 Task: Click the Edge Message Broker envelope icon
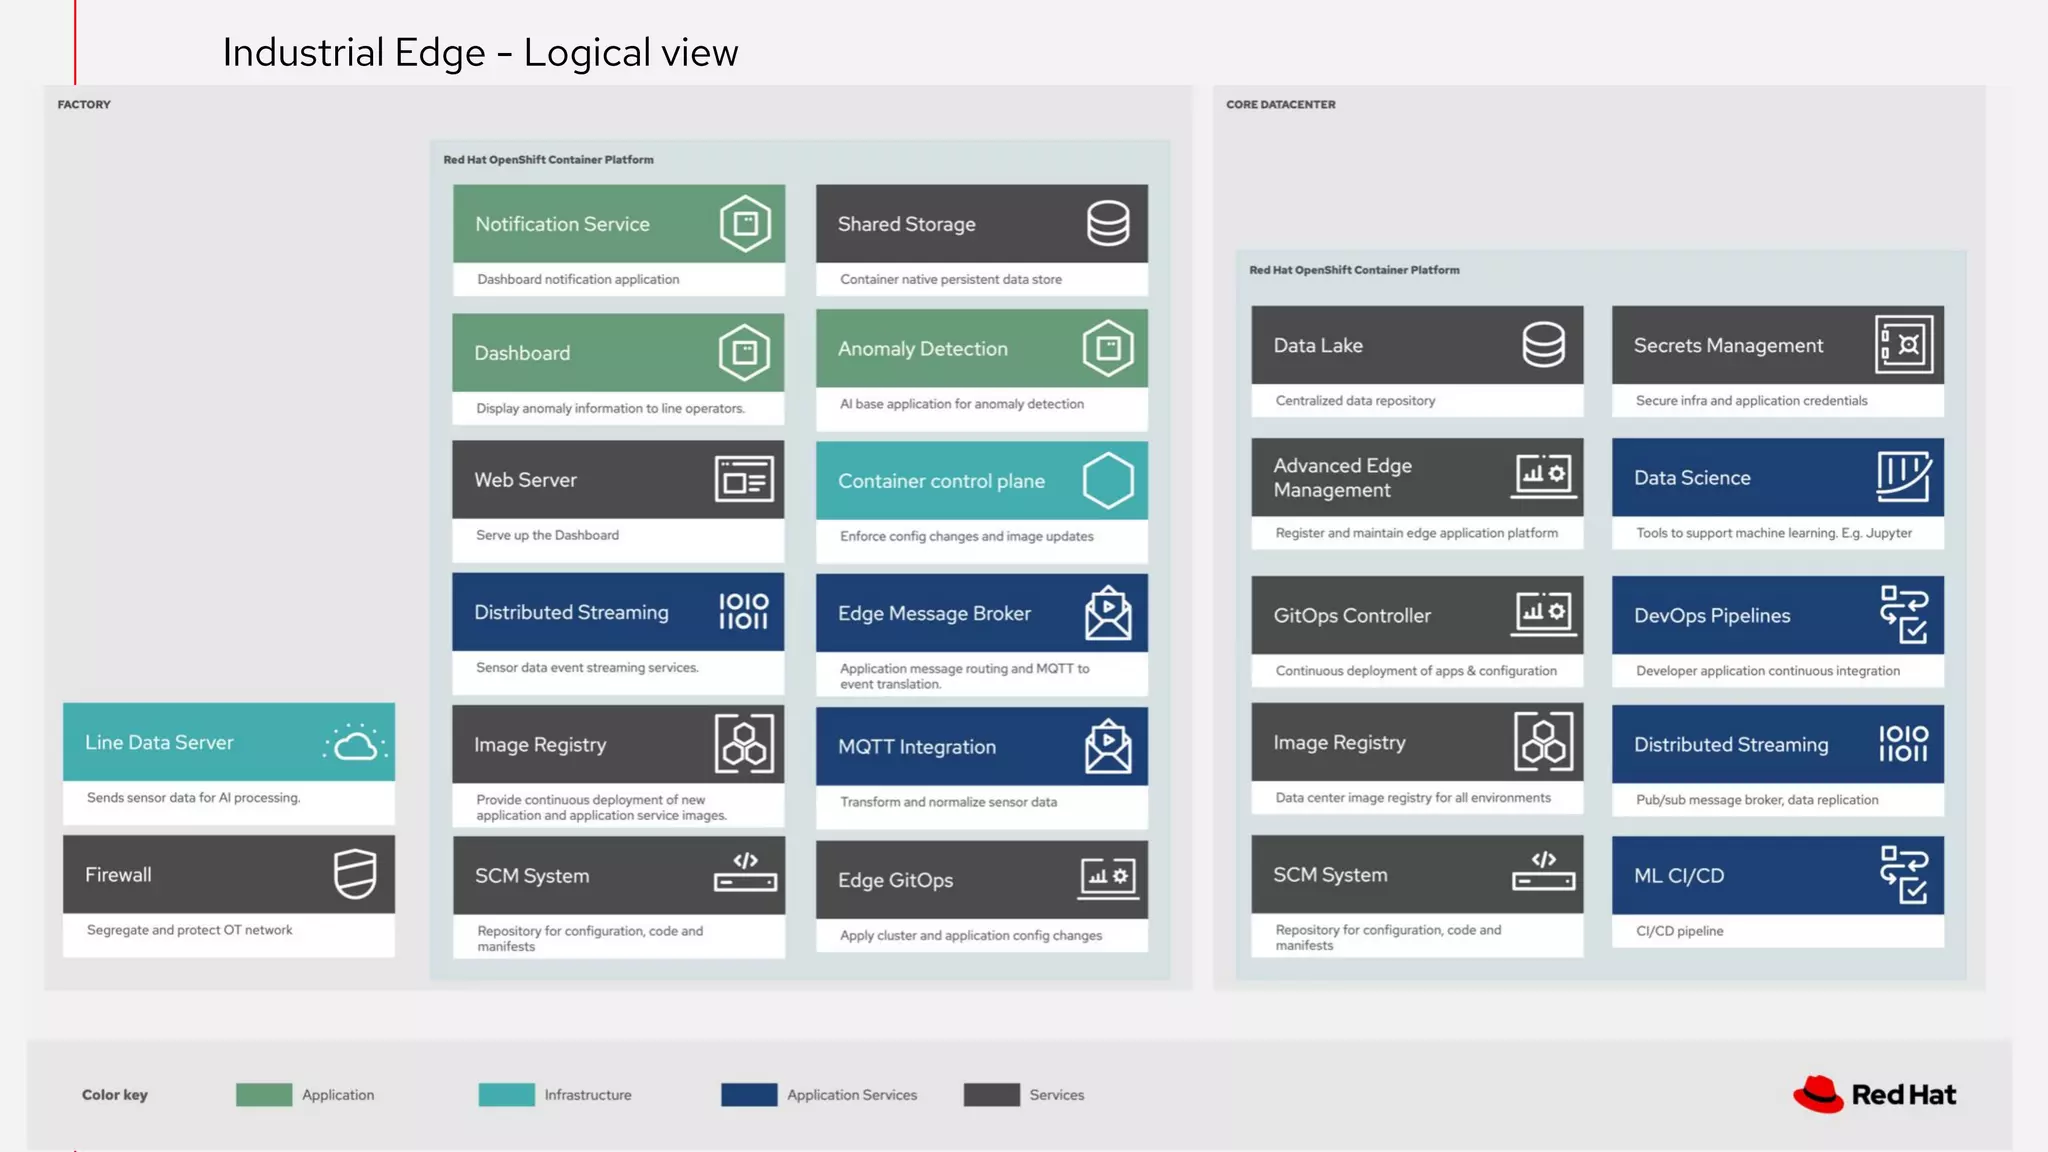[x=1108, y=613]
